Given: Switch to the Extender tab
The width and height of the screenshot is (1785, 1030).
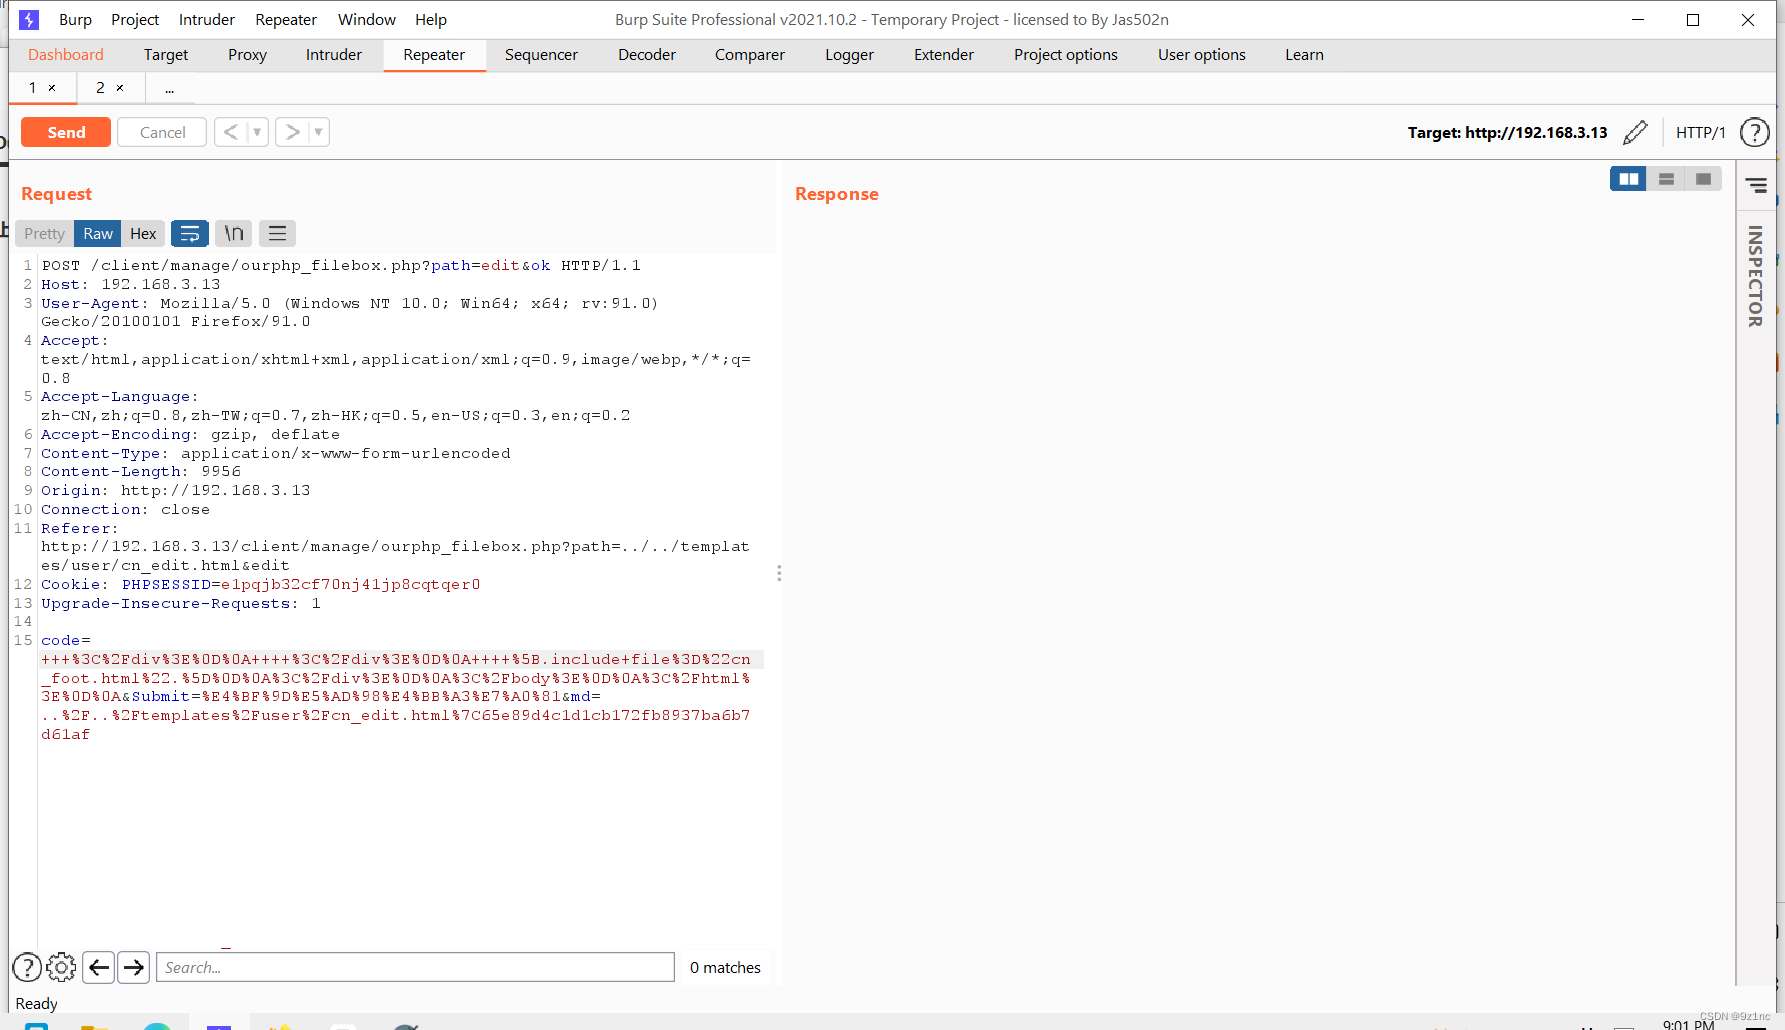Looking at the screenshot, I should (x=944, y=55).
